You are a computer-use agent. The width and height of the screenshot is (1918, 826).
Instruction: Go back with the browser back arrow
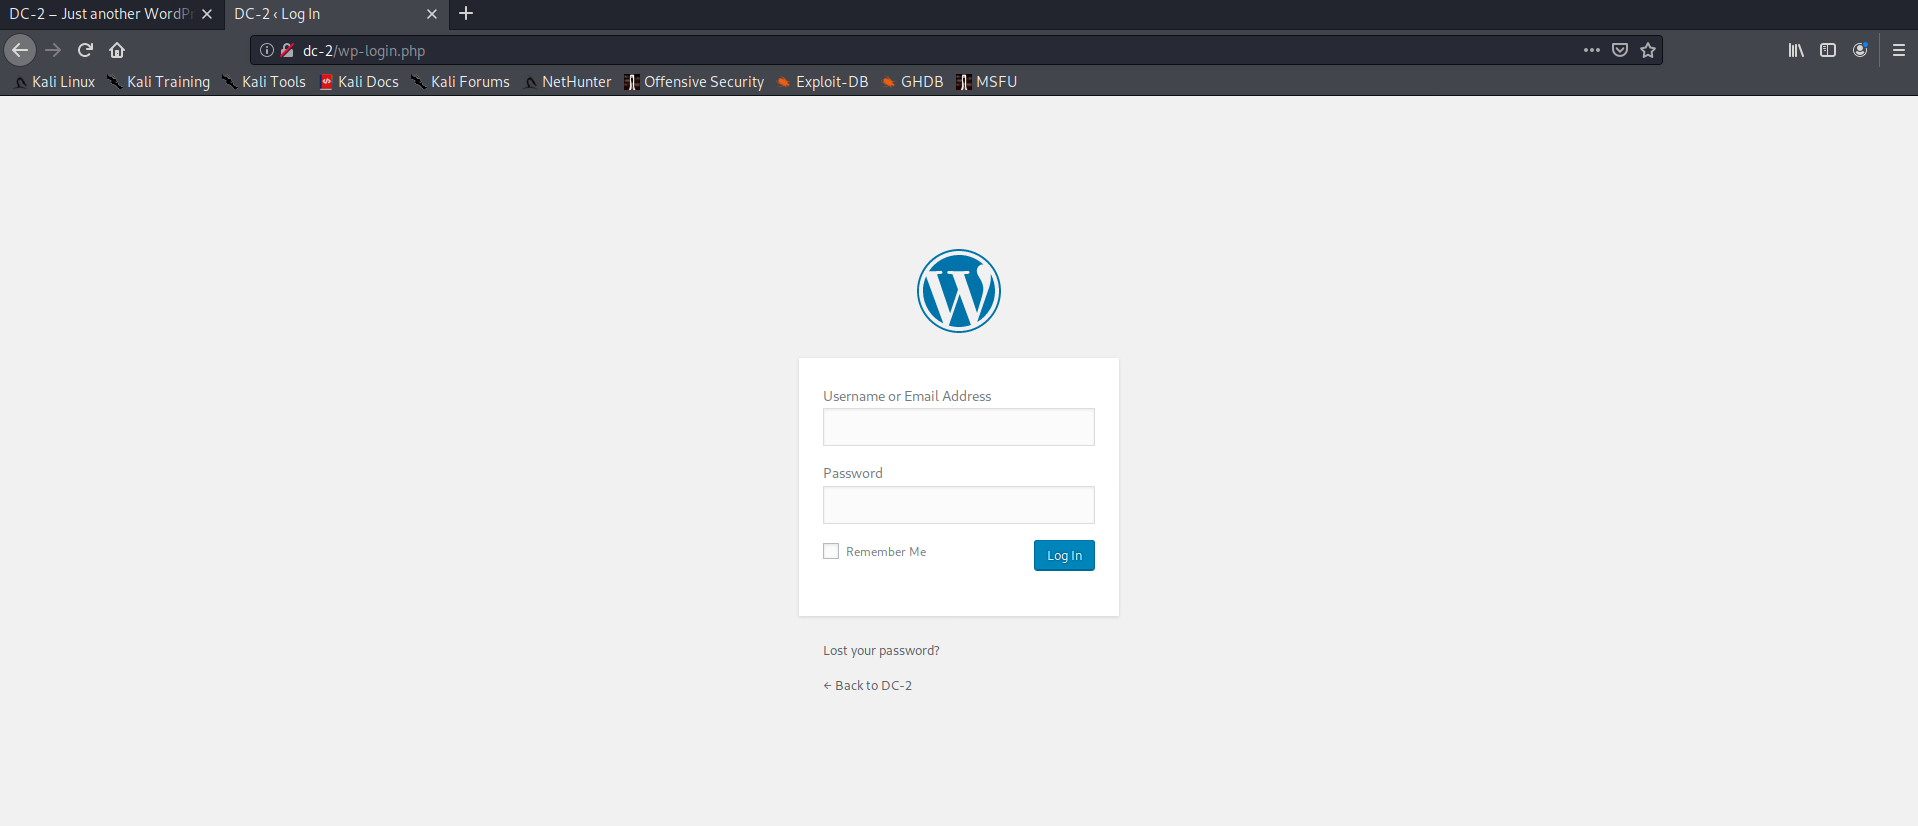click(20, 50)
